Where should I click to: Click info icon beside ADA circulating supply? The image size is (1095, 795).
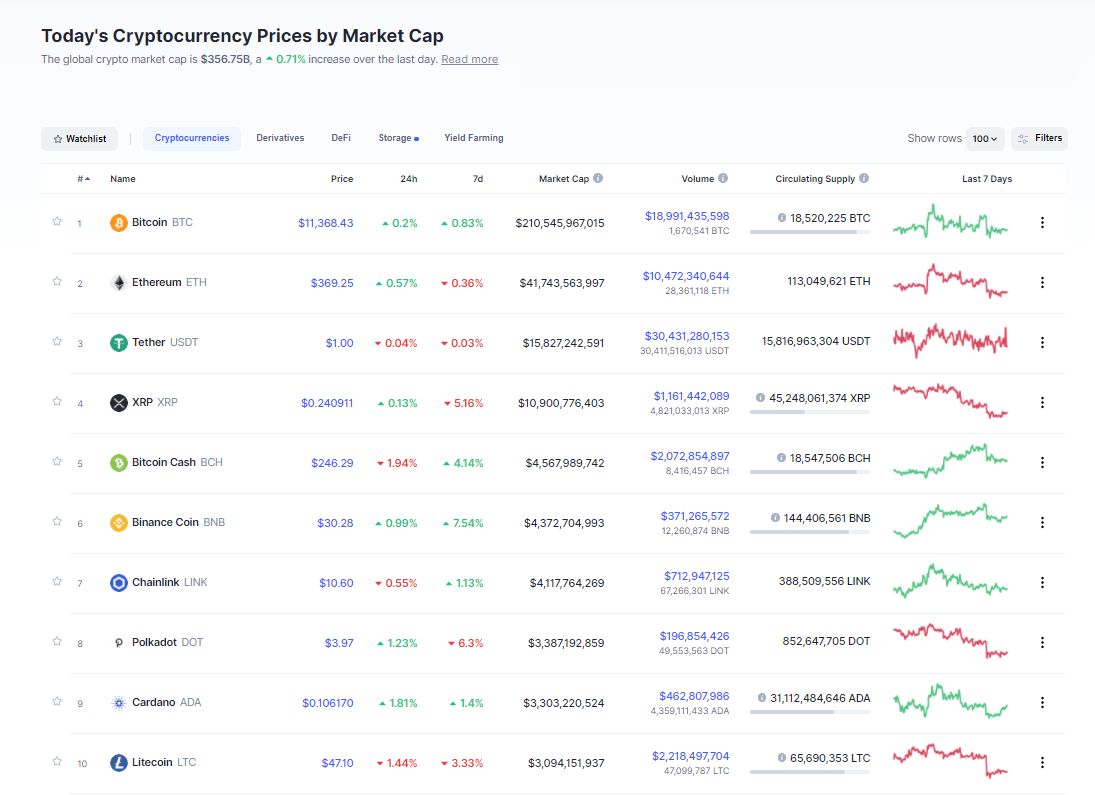coord(762,698)
